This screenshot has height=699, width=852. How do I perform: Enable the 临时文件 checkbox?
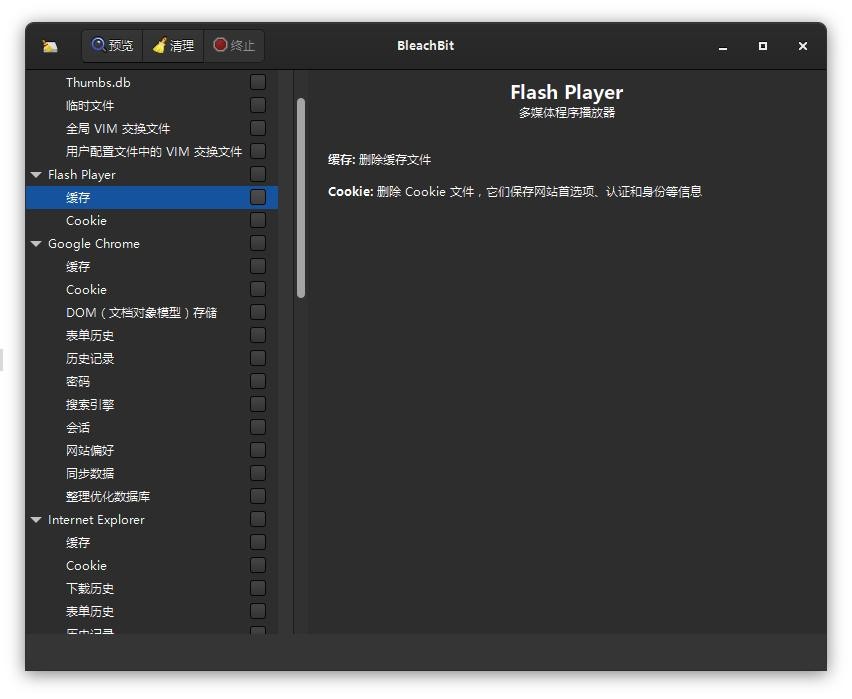tap(258, 105)
